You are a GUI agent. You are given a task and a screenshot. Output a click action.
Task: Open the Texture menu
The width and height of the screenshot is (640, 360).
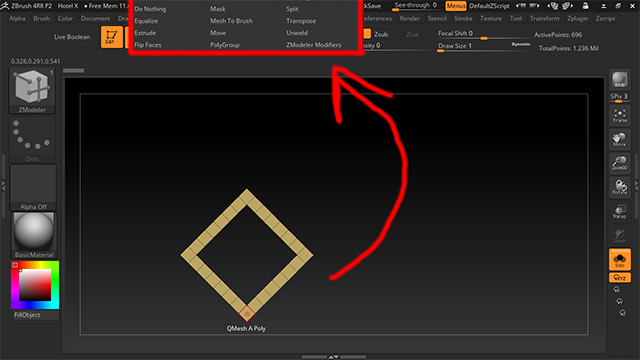tap(491, 18)
